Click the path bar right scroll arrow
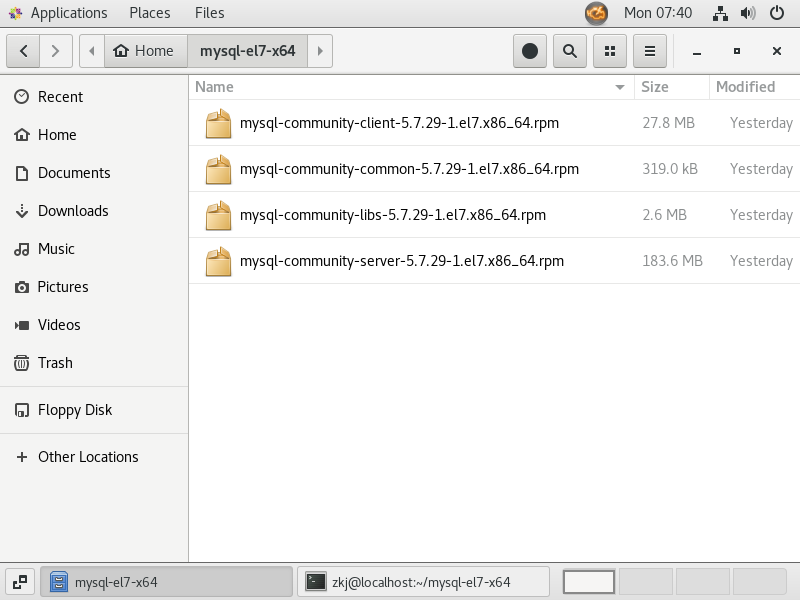 [x=320, y=51]
